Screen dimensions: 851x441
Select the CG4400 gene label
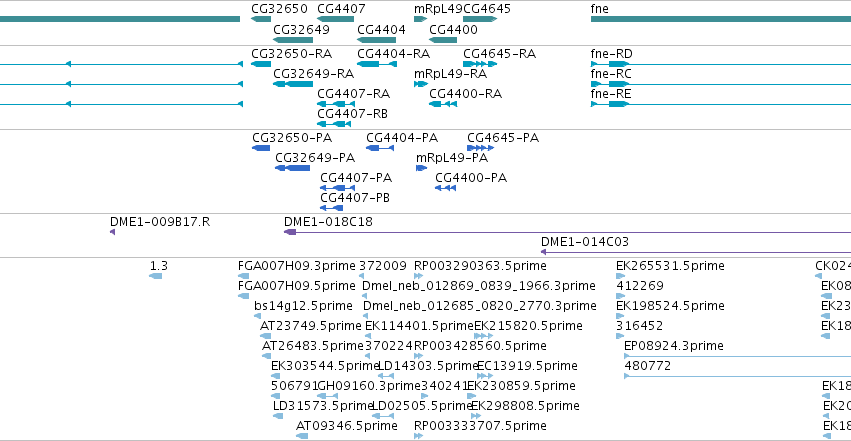point(453,29)
